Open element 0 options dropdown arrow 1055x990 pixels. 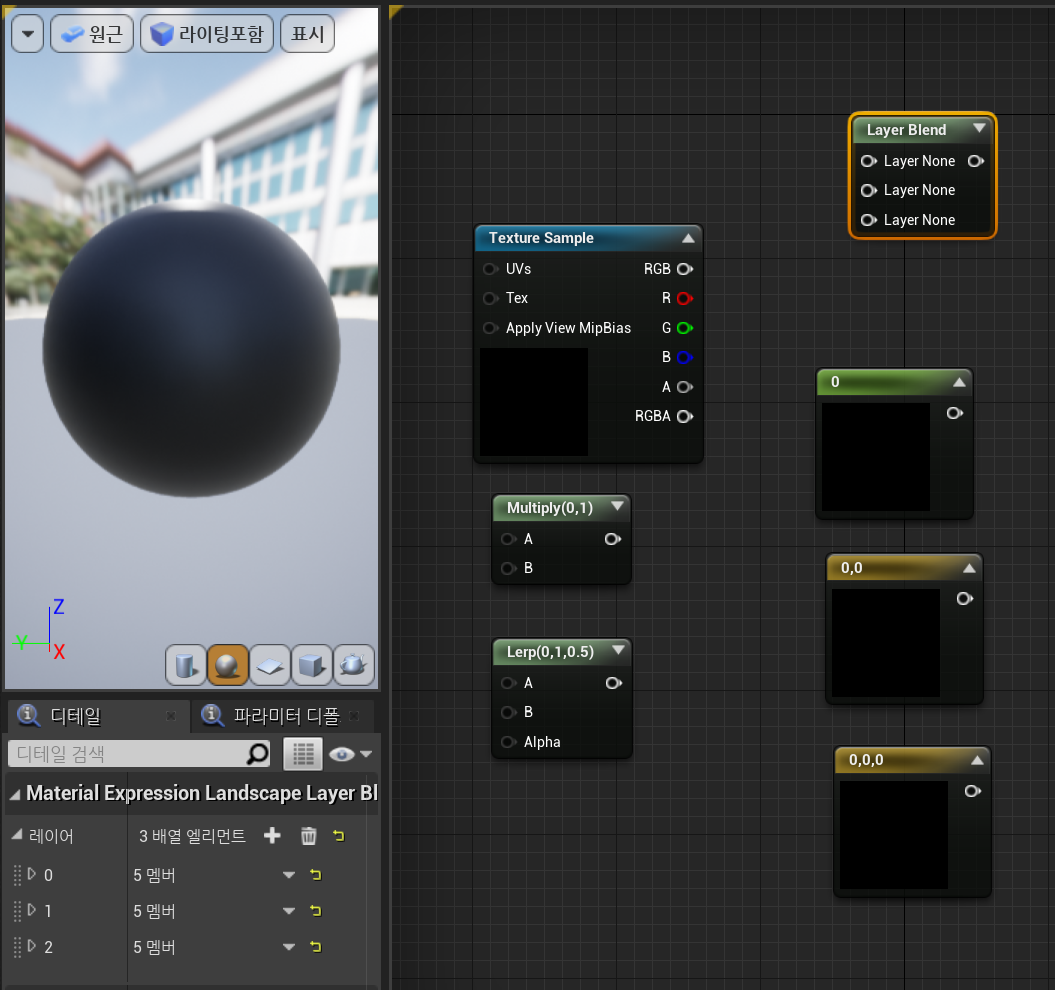[x=289, y=875]
